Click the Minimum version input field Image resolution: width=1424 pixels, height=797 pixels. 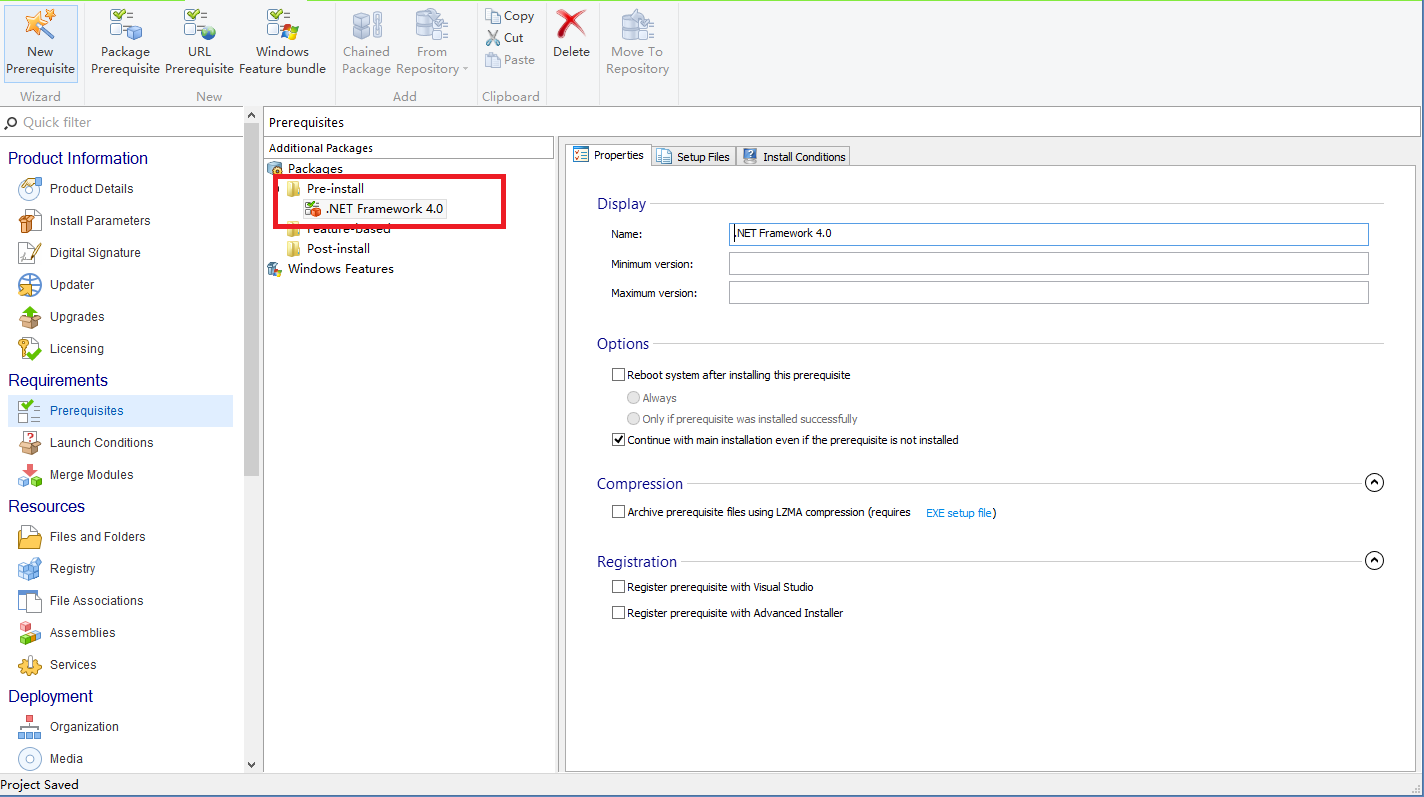pos(1048,264)
